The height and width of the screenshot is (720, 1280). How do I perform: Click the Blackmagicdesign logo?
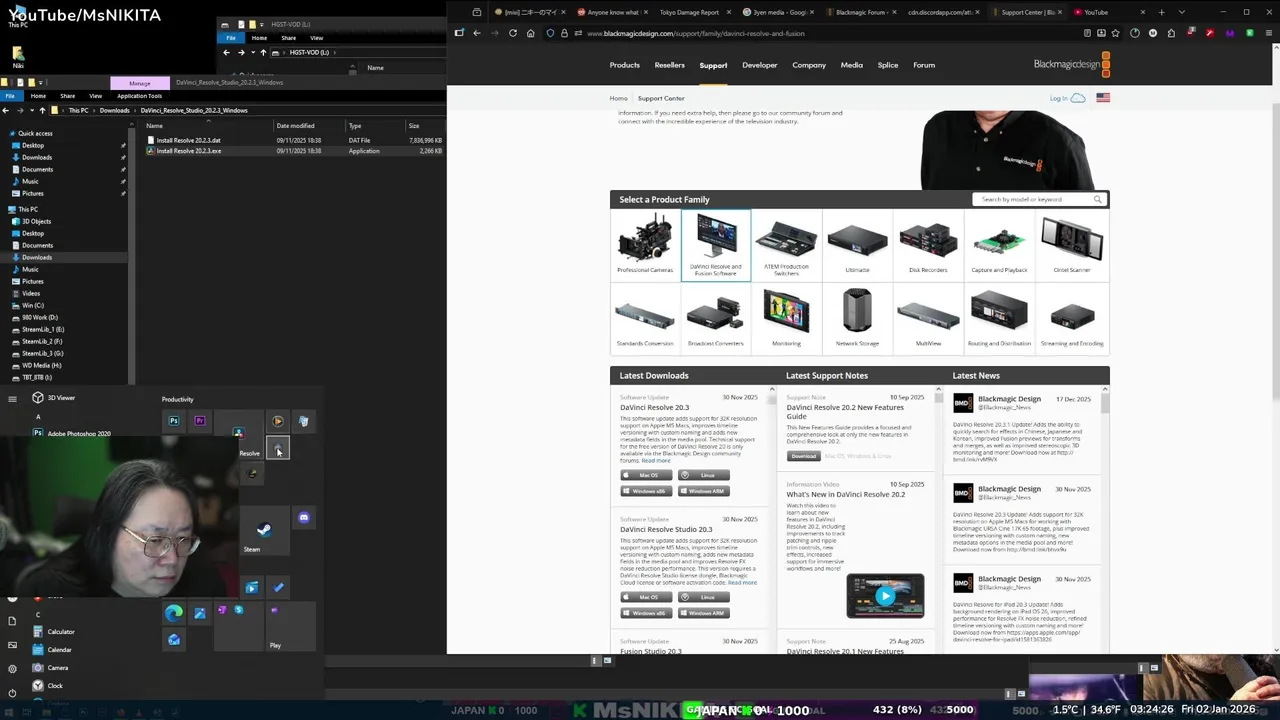point(1071,65)
